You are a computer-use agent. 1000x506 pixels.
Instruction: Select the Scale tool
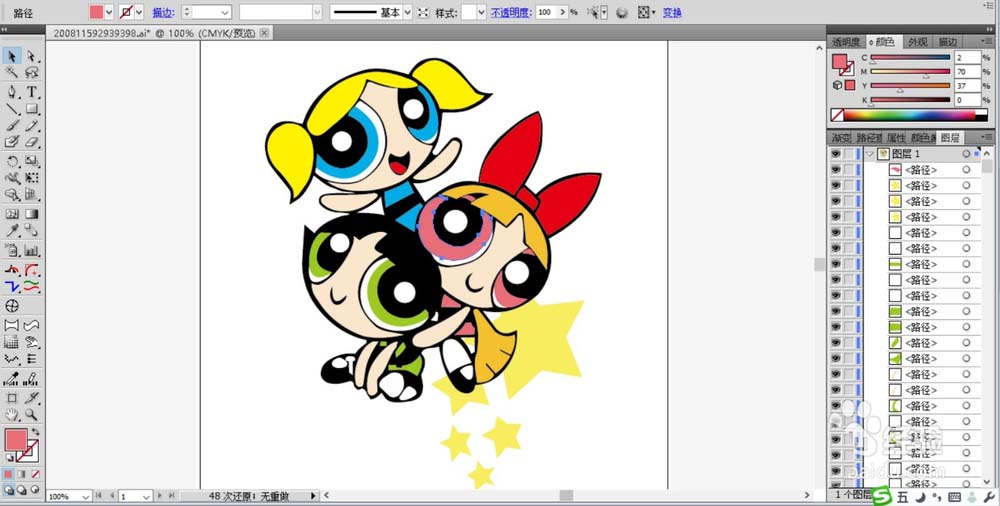click(x=31, y=161)
